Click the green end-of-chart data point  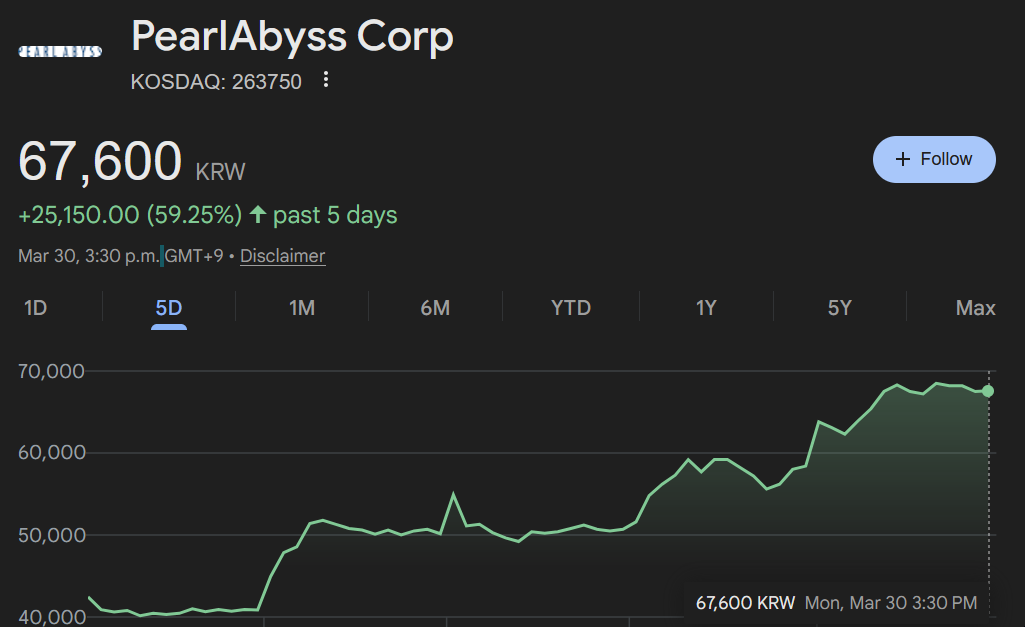pyautogui.click(x=988, y=391)
